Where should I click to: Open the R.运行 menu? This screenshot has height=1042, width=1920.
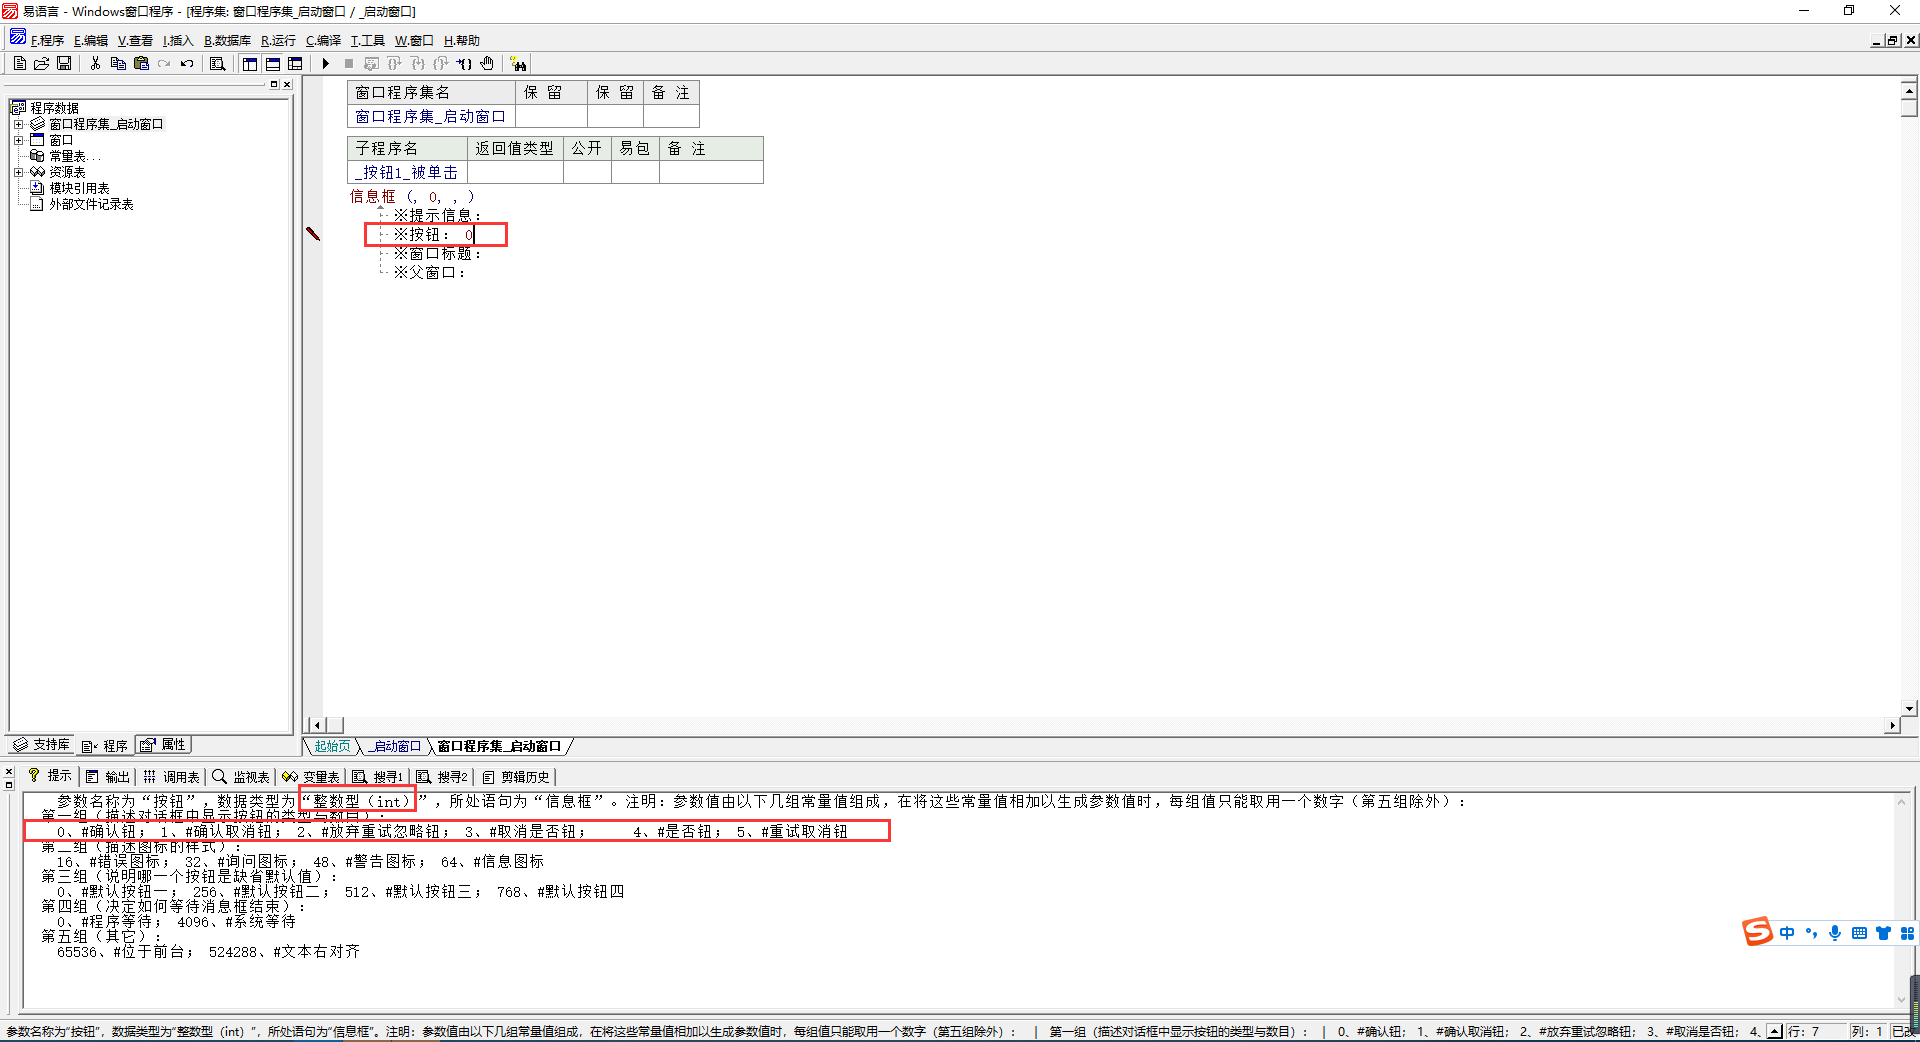278,41
